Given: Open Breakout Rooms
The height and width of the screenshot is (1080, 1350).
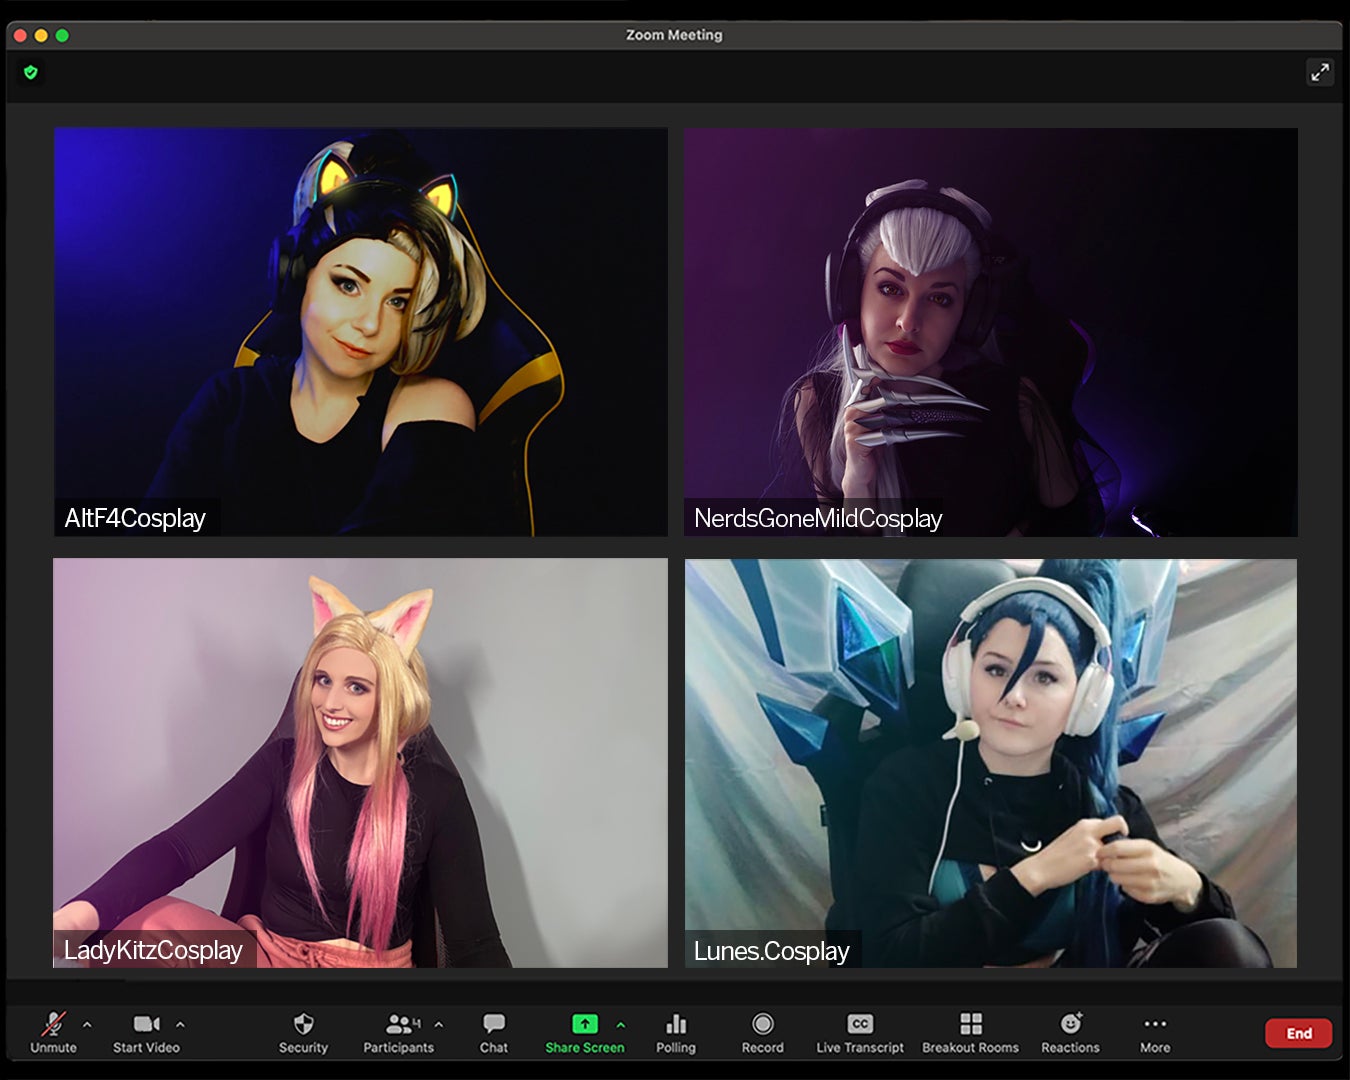Looking at the screenshot, I should click(x=970, y=1030).
